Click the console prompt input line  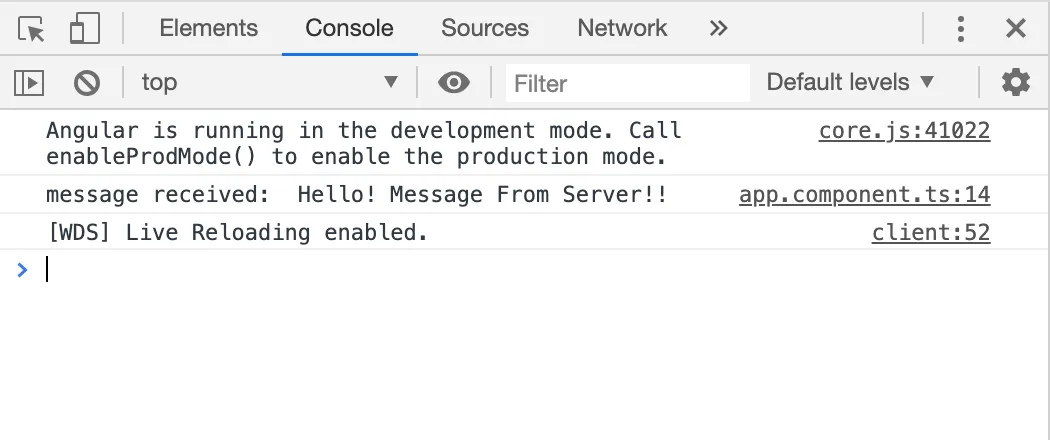pos(500,270)
